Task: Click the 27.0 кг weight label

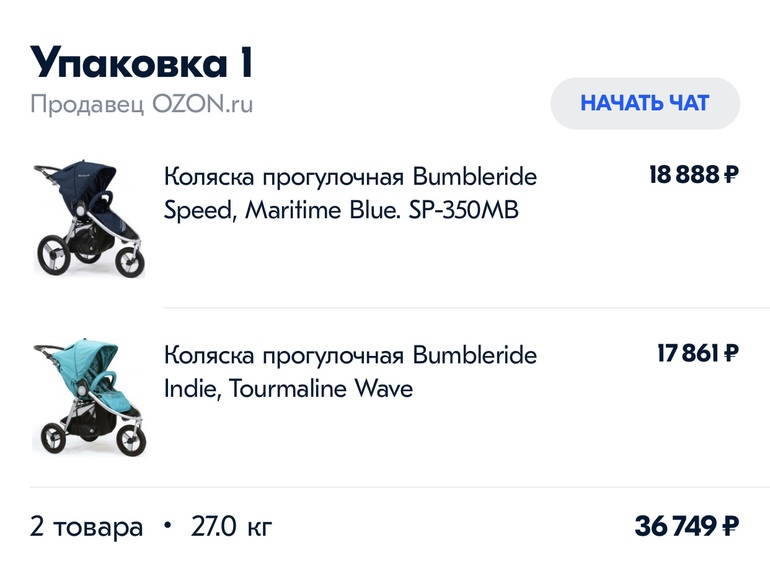Action: click(x=231, y=527)
